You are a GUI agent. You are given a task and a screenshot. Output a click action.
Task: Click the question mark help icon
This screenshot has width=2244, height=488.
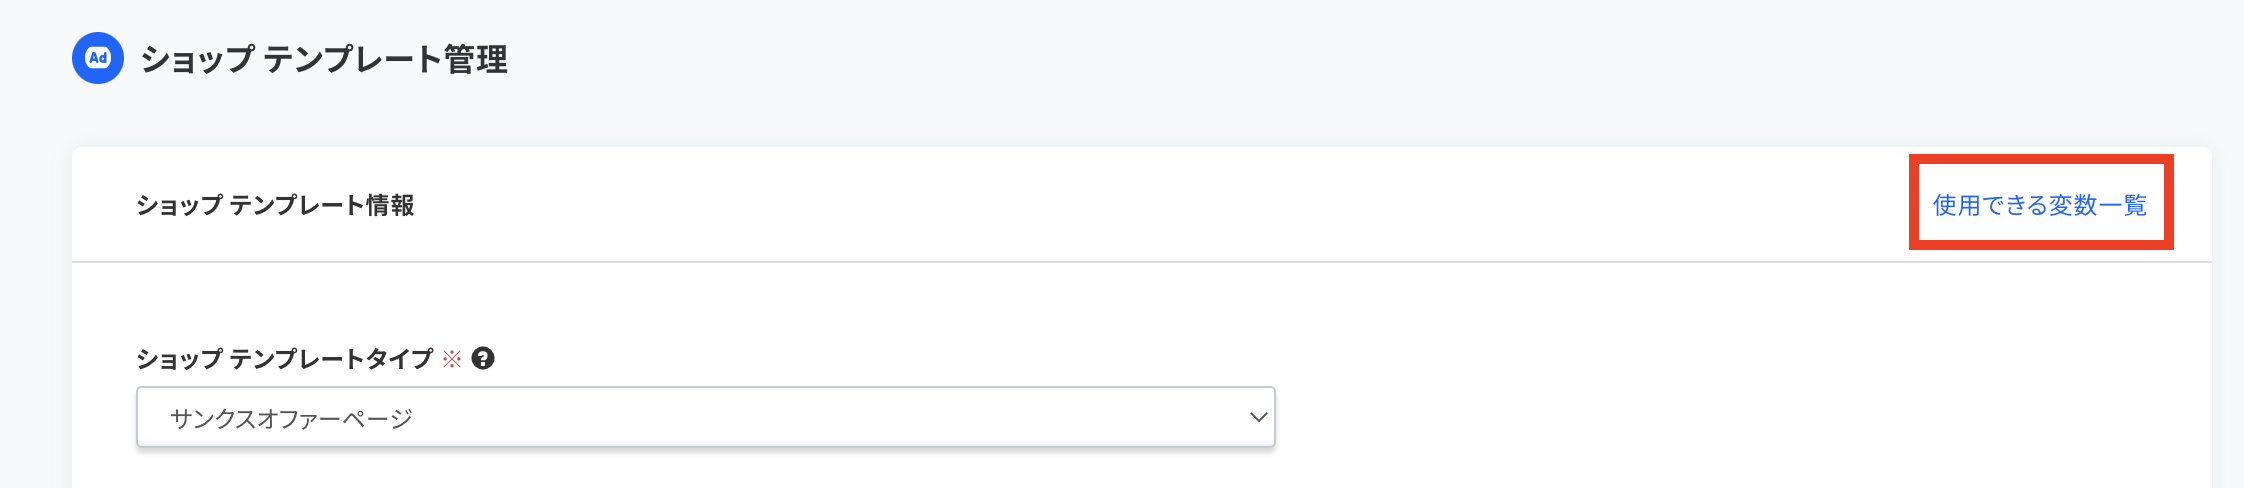483,358
